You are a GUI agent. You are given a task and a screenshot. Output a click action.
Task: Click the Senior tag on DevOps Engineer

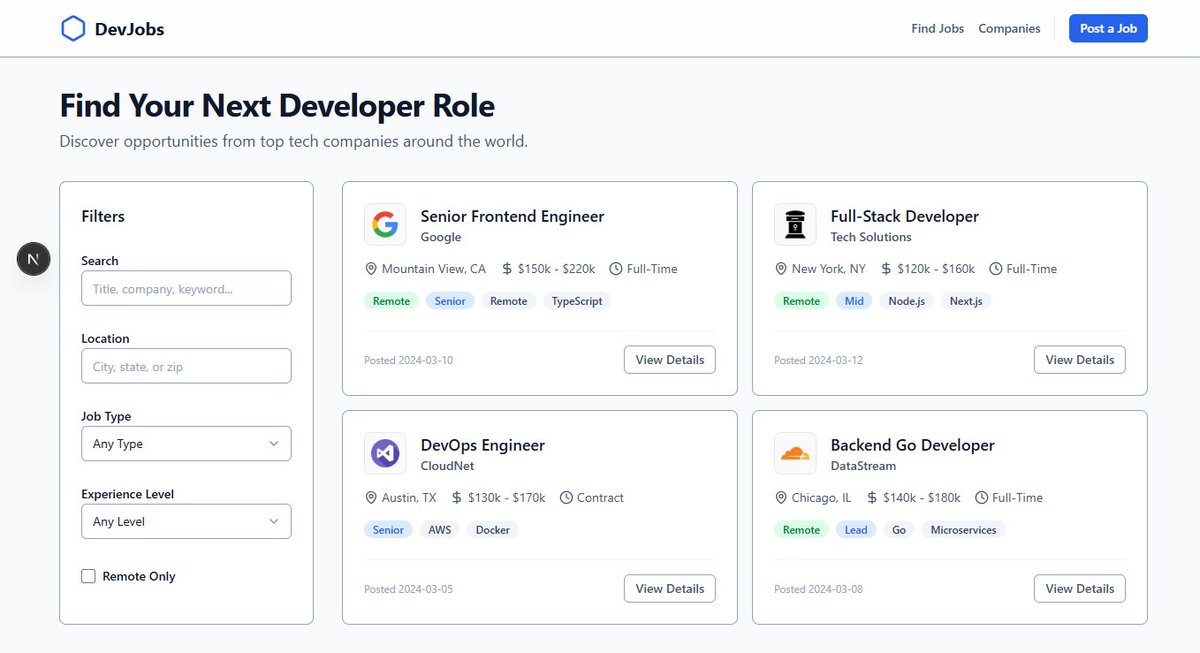pyautogui.click(x=388, y=530)
